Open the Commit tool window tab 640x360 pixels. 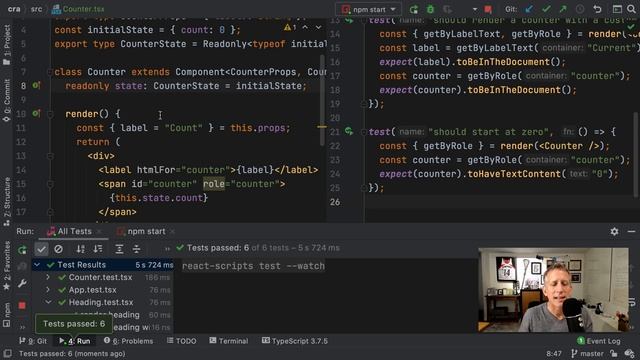pos(7,101)
